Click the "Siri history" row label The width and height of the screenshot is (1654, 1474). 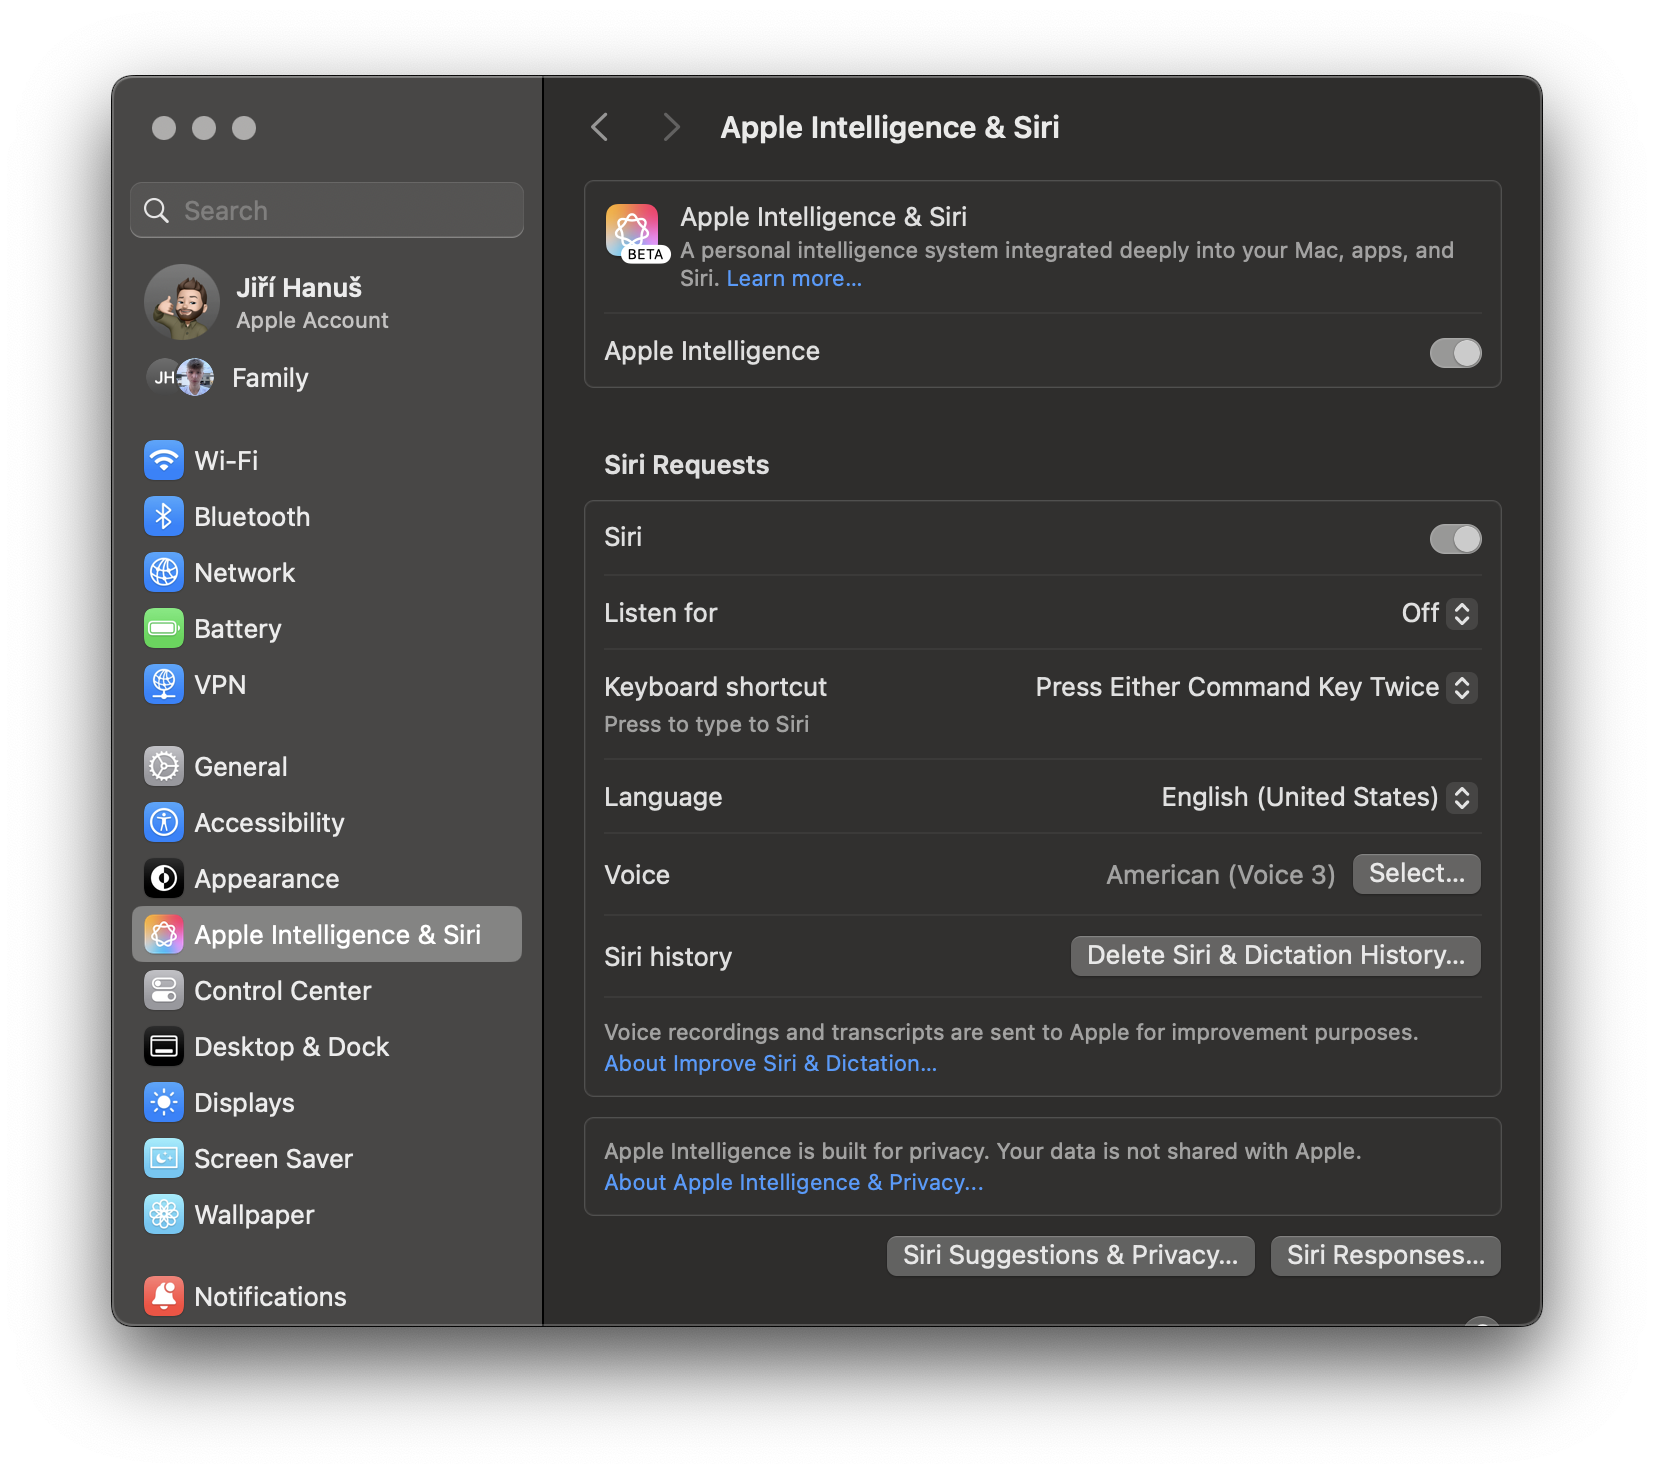click(668, 957)
